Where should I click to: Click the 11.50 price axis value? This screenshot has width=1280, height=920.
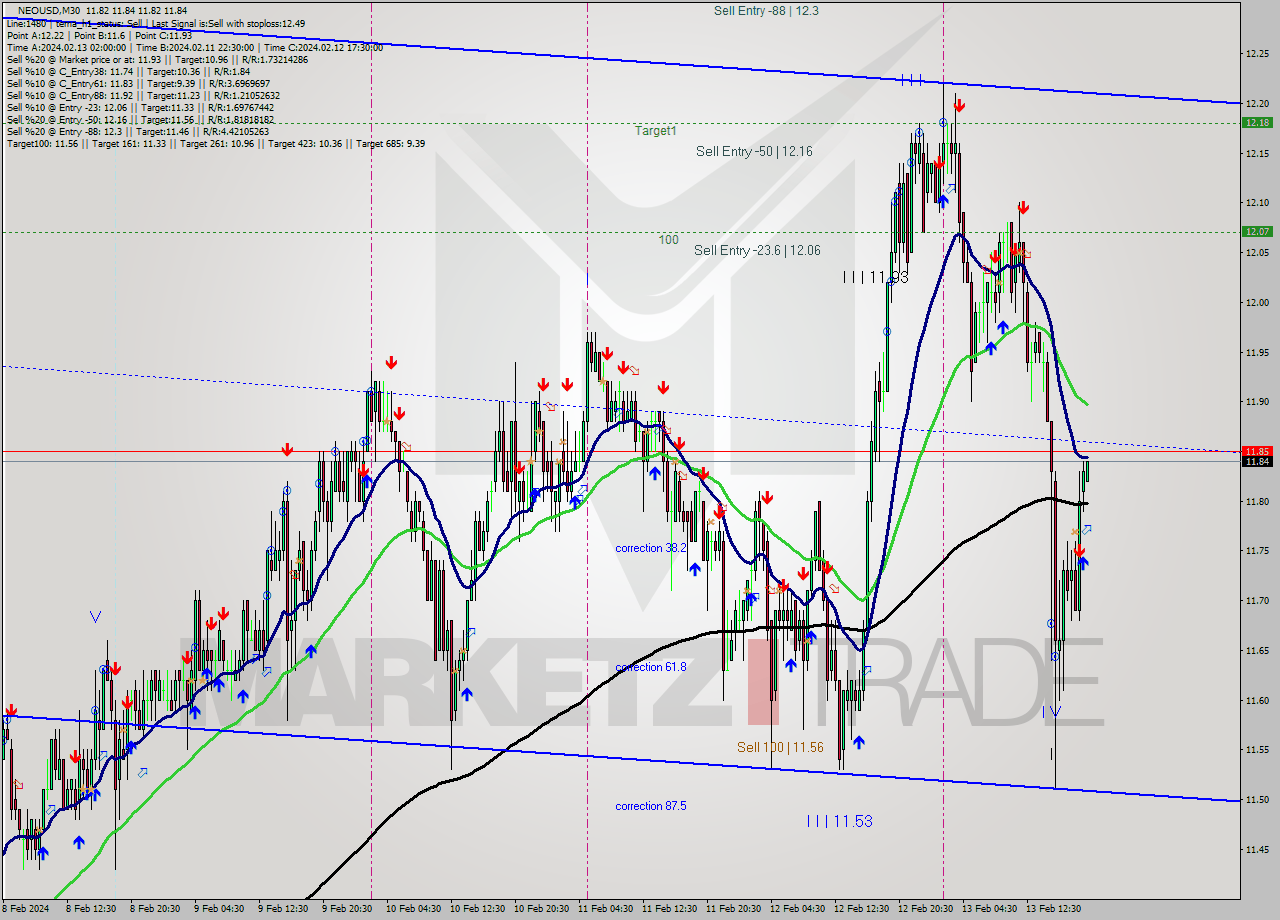pos(1257,800)
